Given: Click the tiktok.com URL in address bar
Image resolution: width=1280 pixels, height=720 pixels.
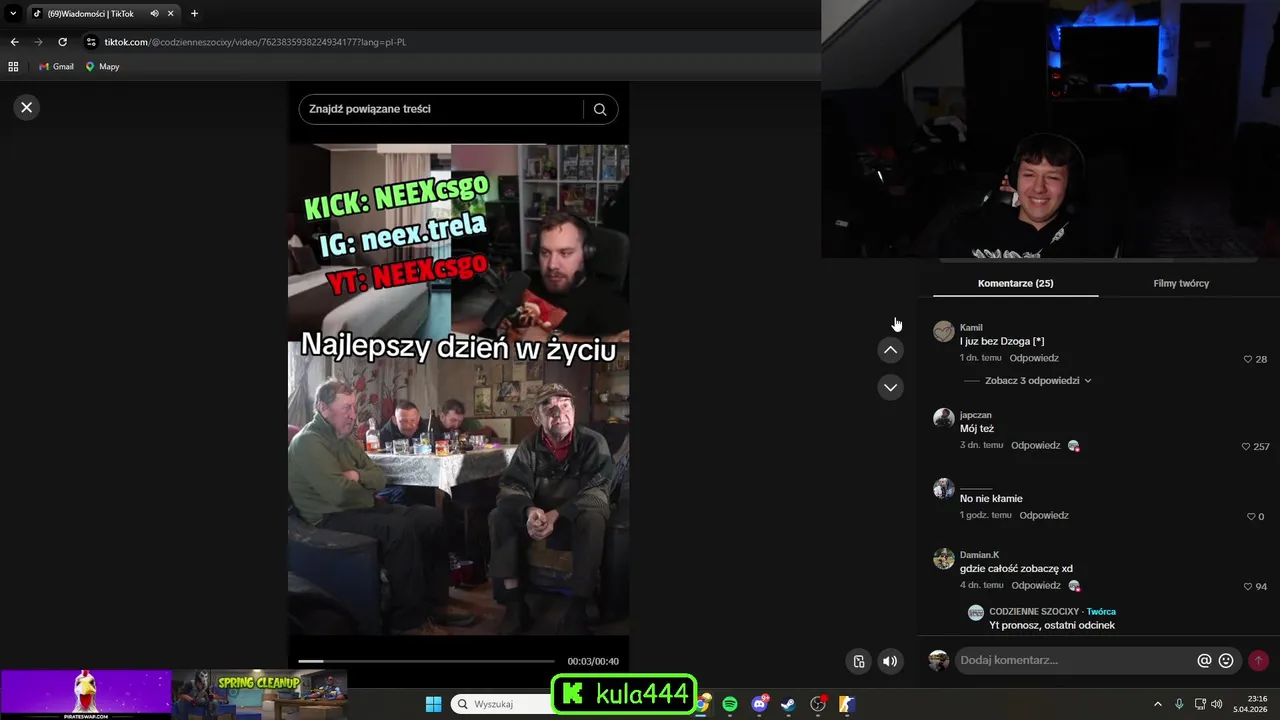Looking at the screenshot, I should pos(255,42).
